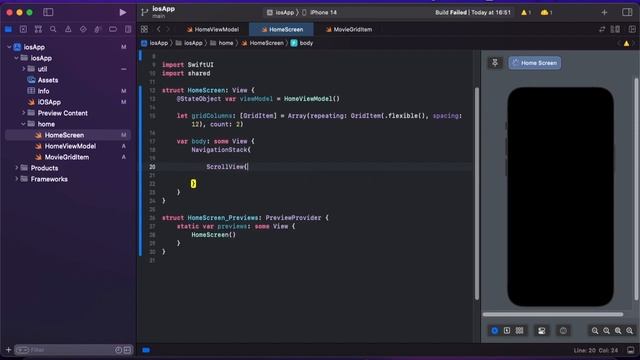The image size is (640, 360).
Task: Click the home folder in the jump bar
Action: pos(222,43)
